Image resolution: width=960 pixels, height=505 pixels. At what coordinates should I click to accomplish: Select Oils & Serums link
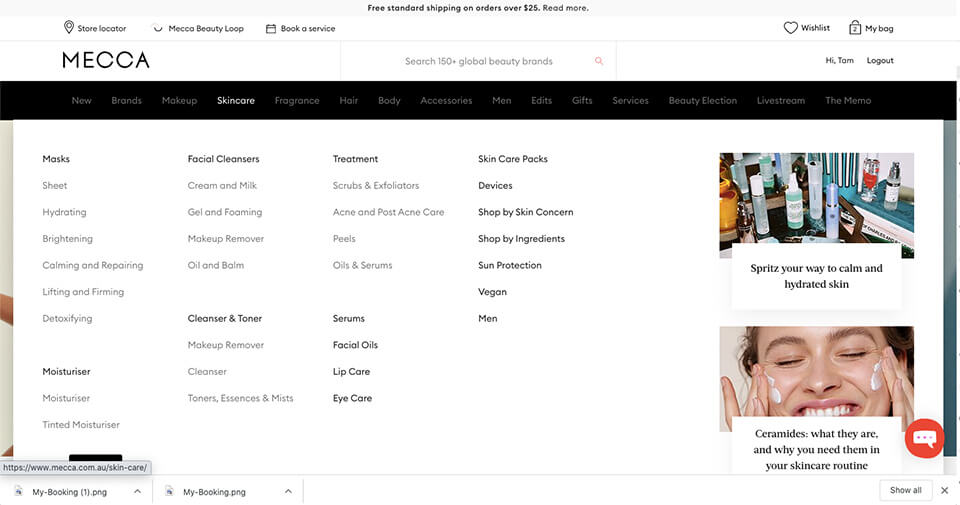click(362, 266)
